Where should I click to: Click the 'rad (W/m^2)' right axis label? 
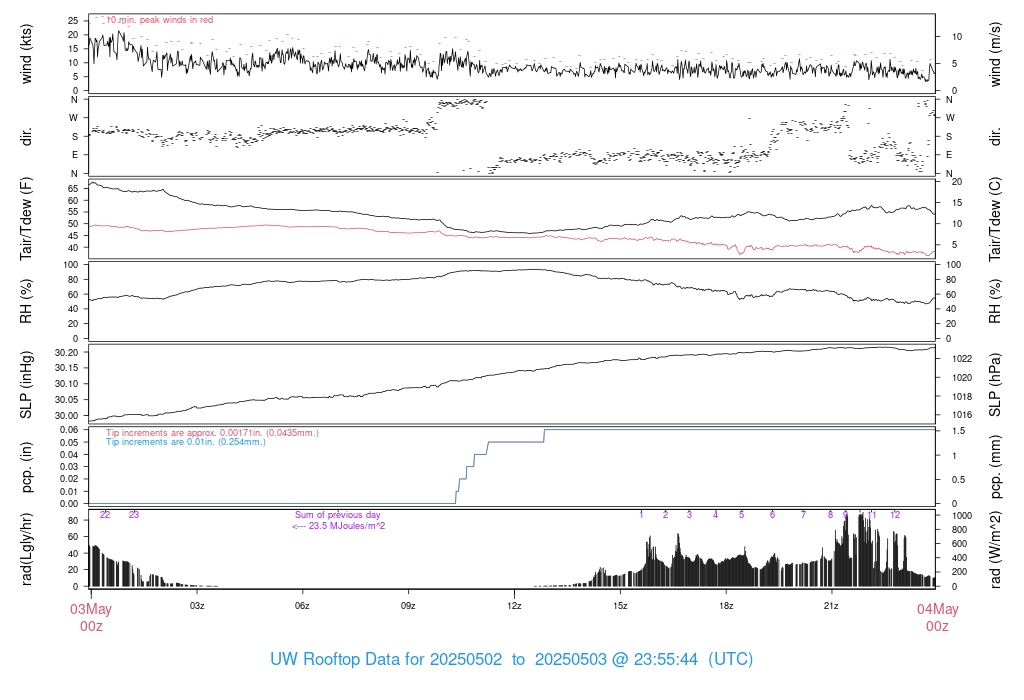pos(995,549)
